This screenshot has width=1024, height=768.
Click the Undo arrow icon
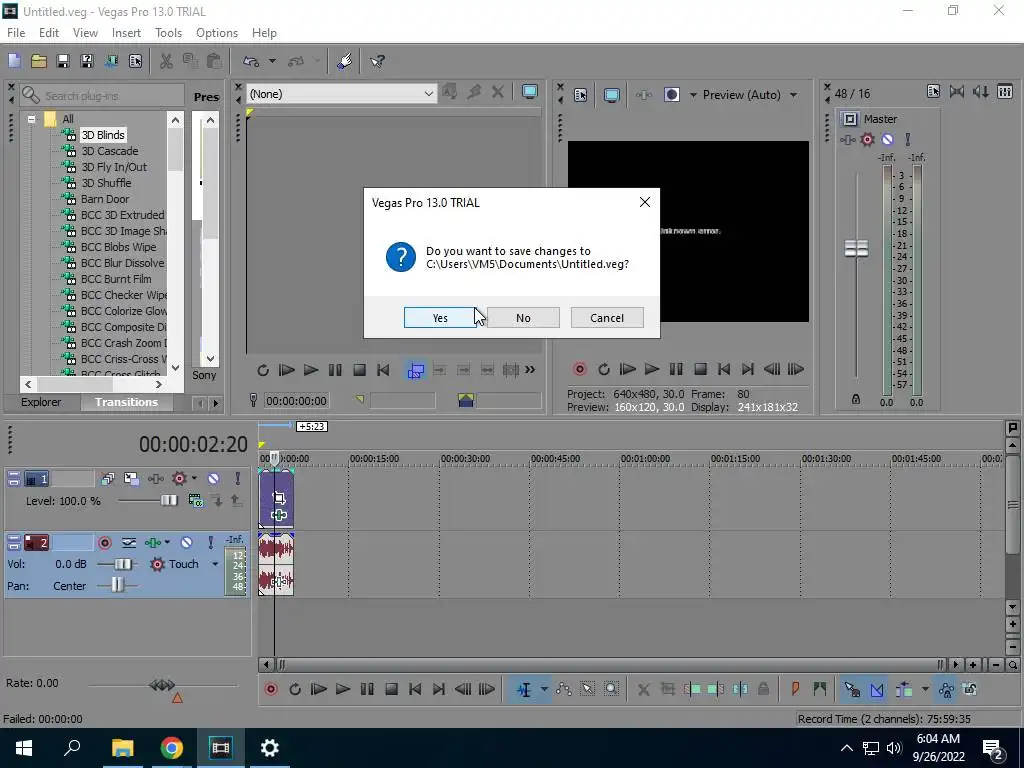[251, 61]
